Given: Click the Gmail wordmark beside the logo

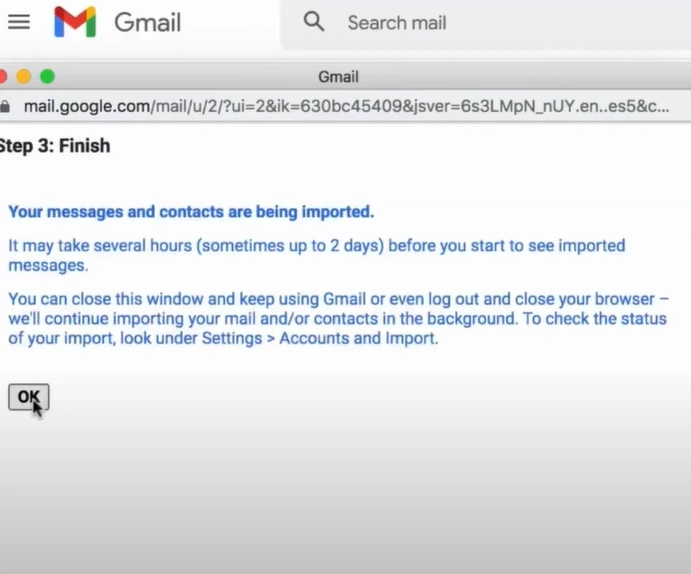Looking at the screenshot, I should pos(148,22).
